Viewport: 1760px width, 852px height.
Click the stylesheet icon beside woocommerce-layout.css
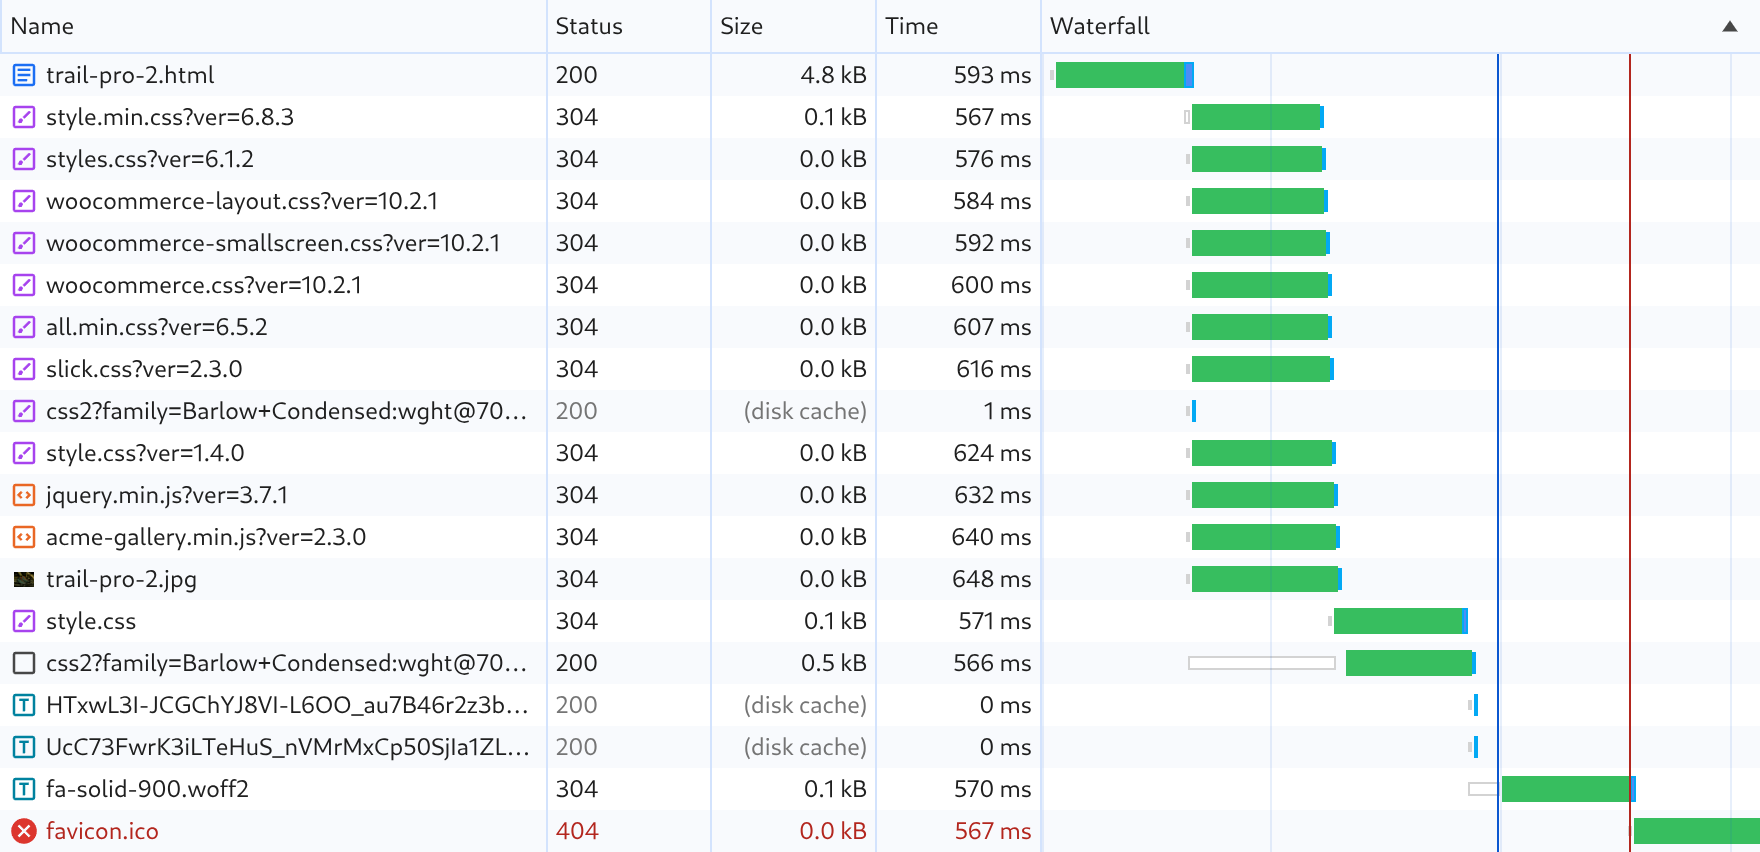pos(24,201)
